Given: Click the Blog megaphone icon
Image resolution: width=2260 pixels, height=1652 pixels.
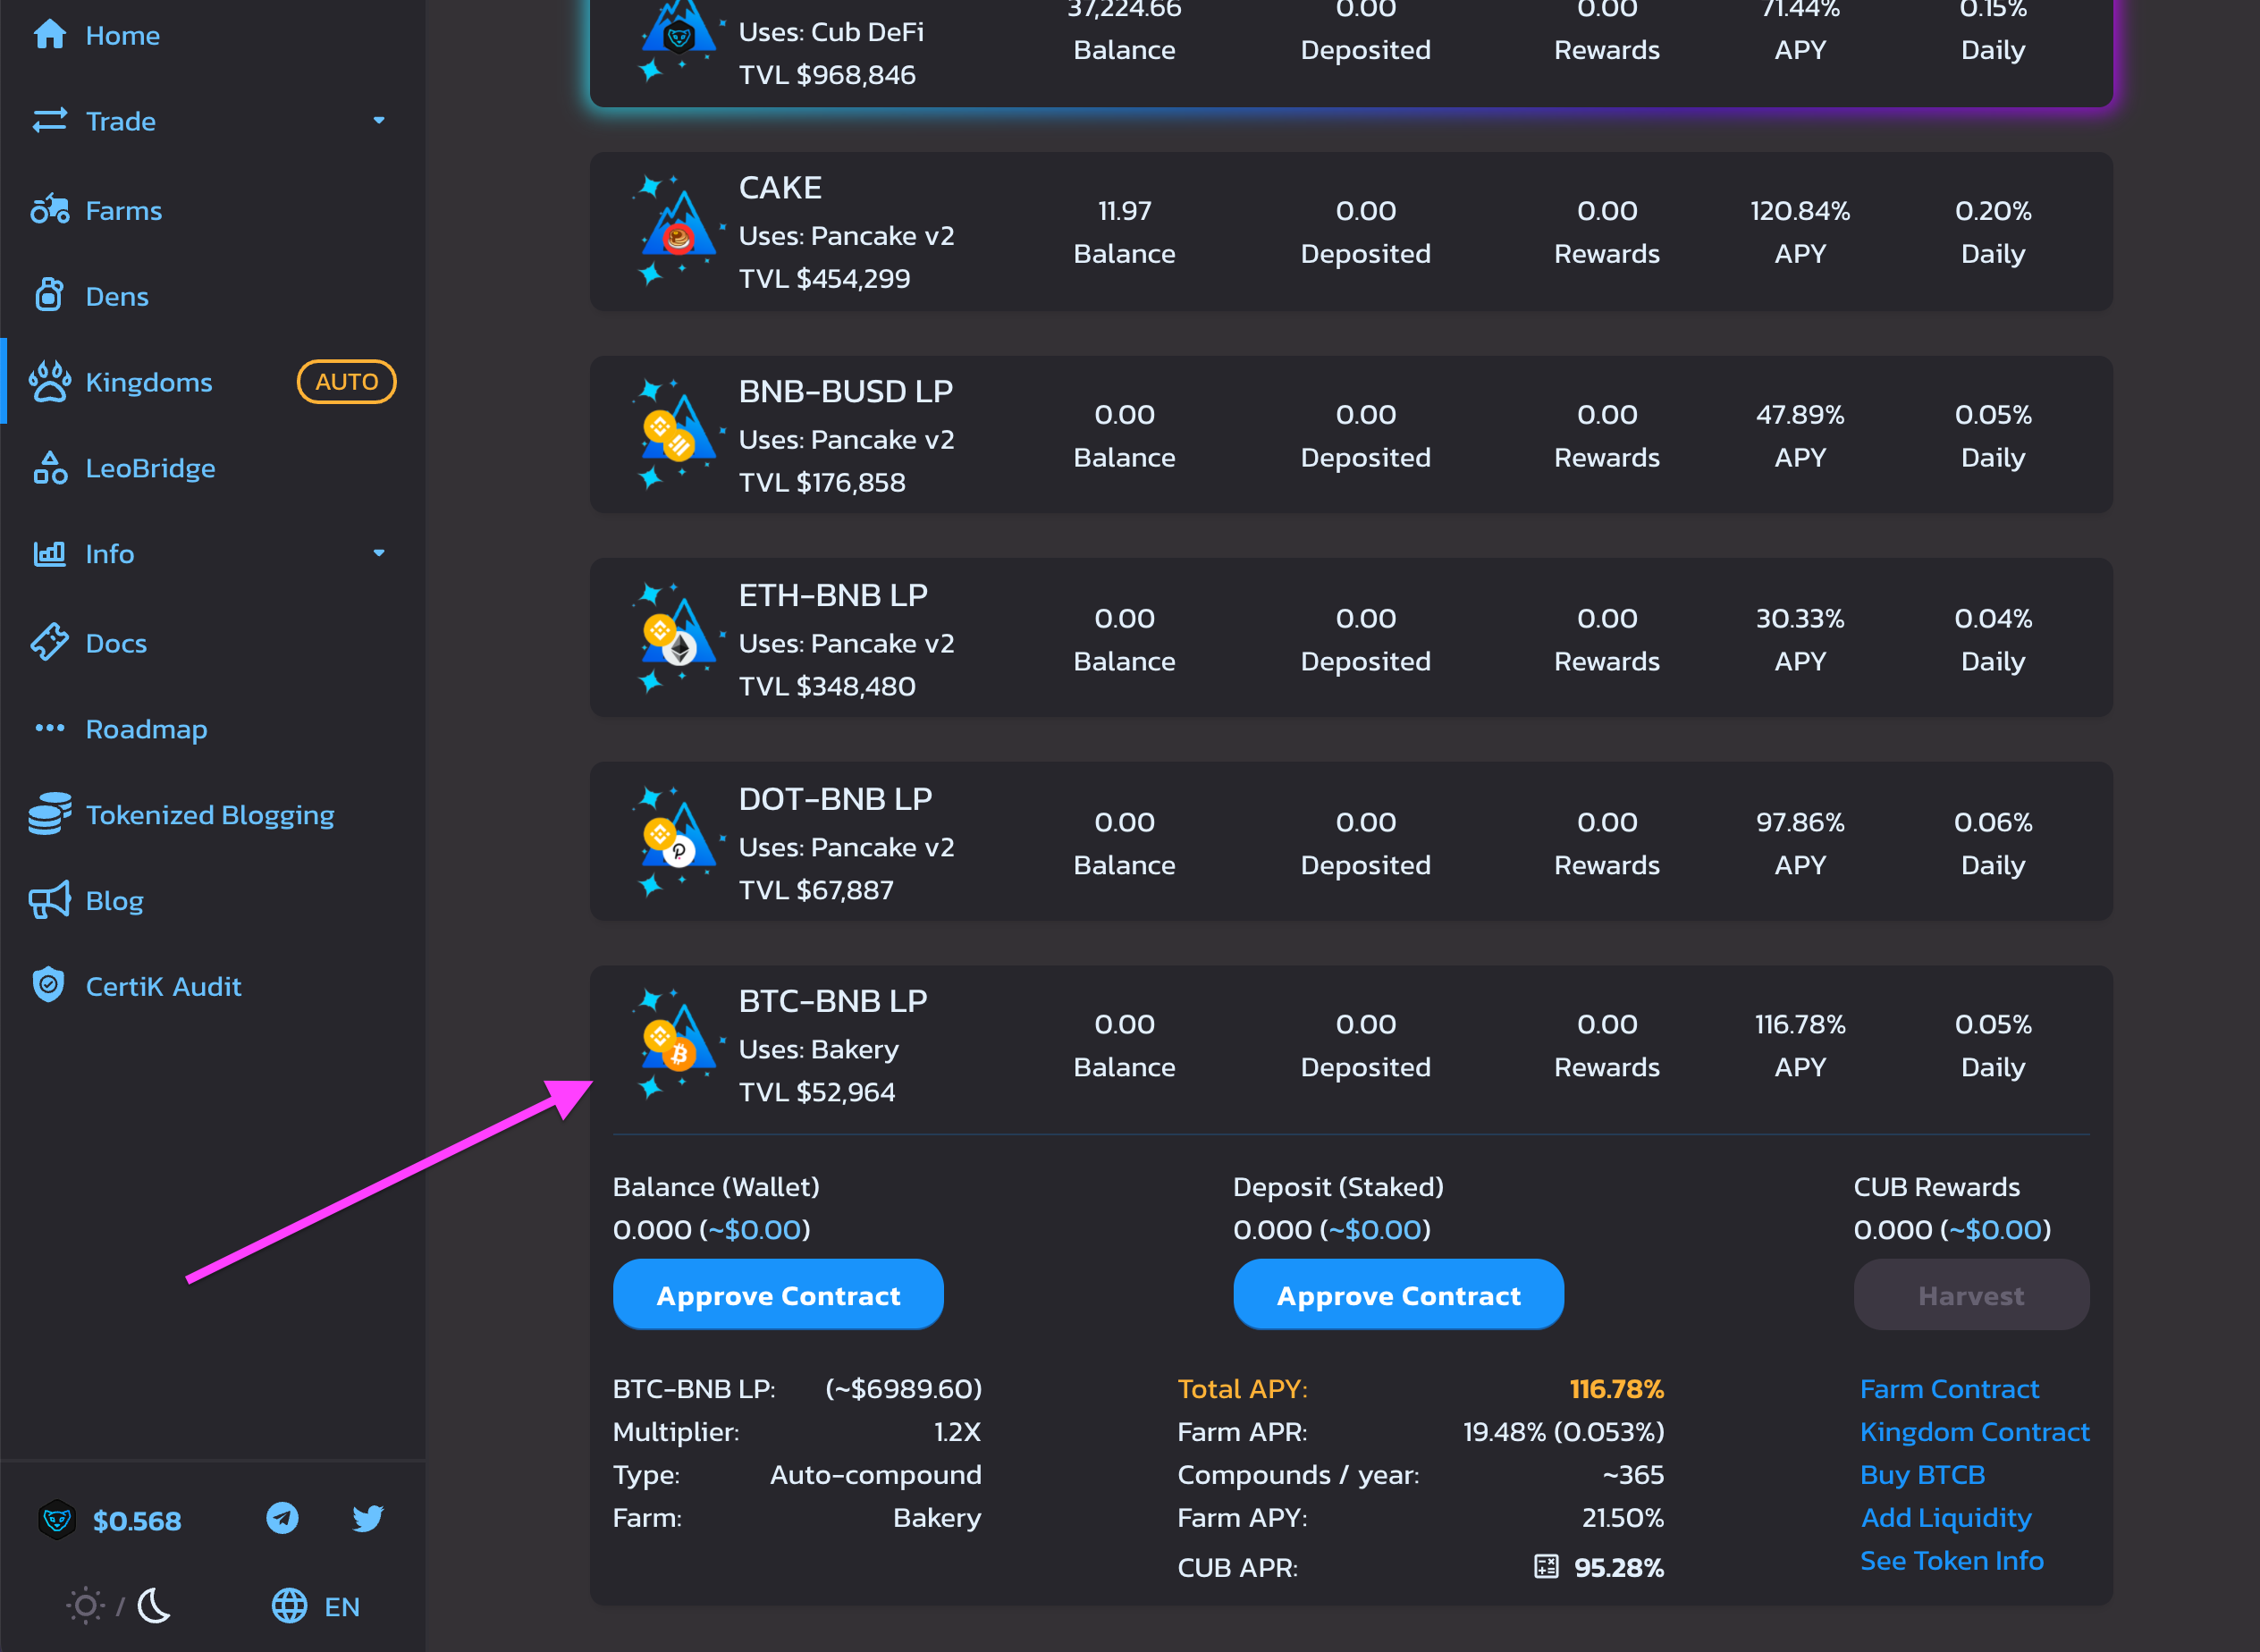Looking at the screenshot, I should coord(49,900).
